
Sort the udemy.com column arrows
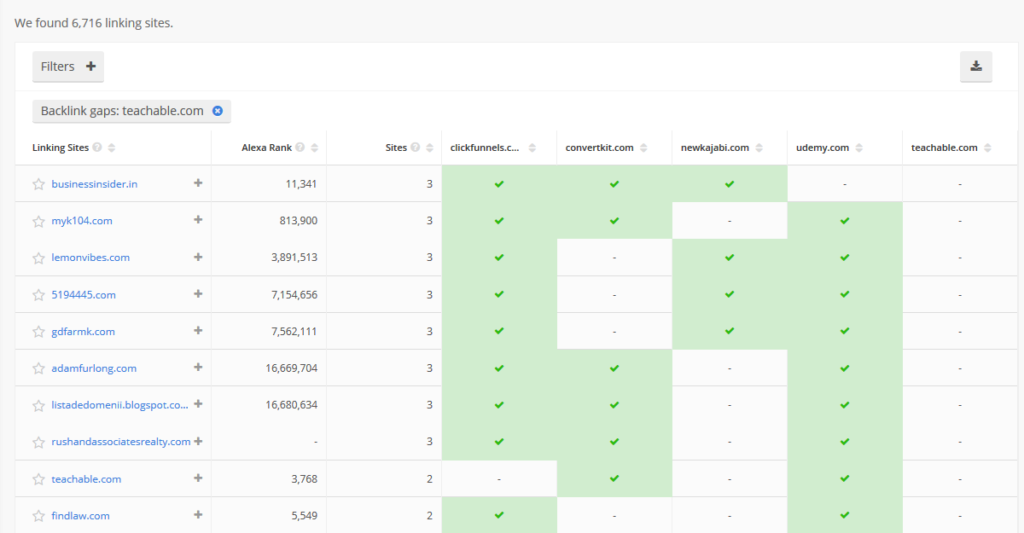pos(859,148)
